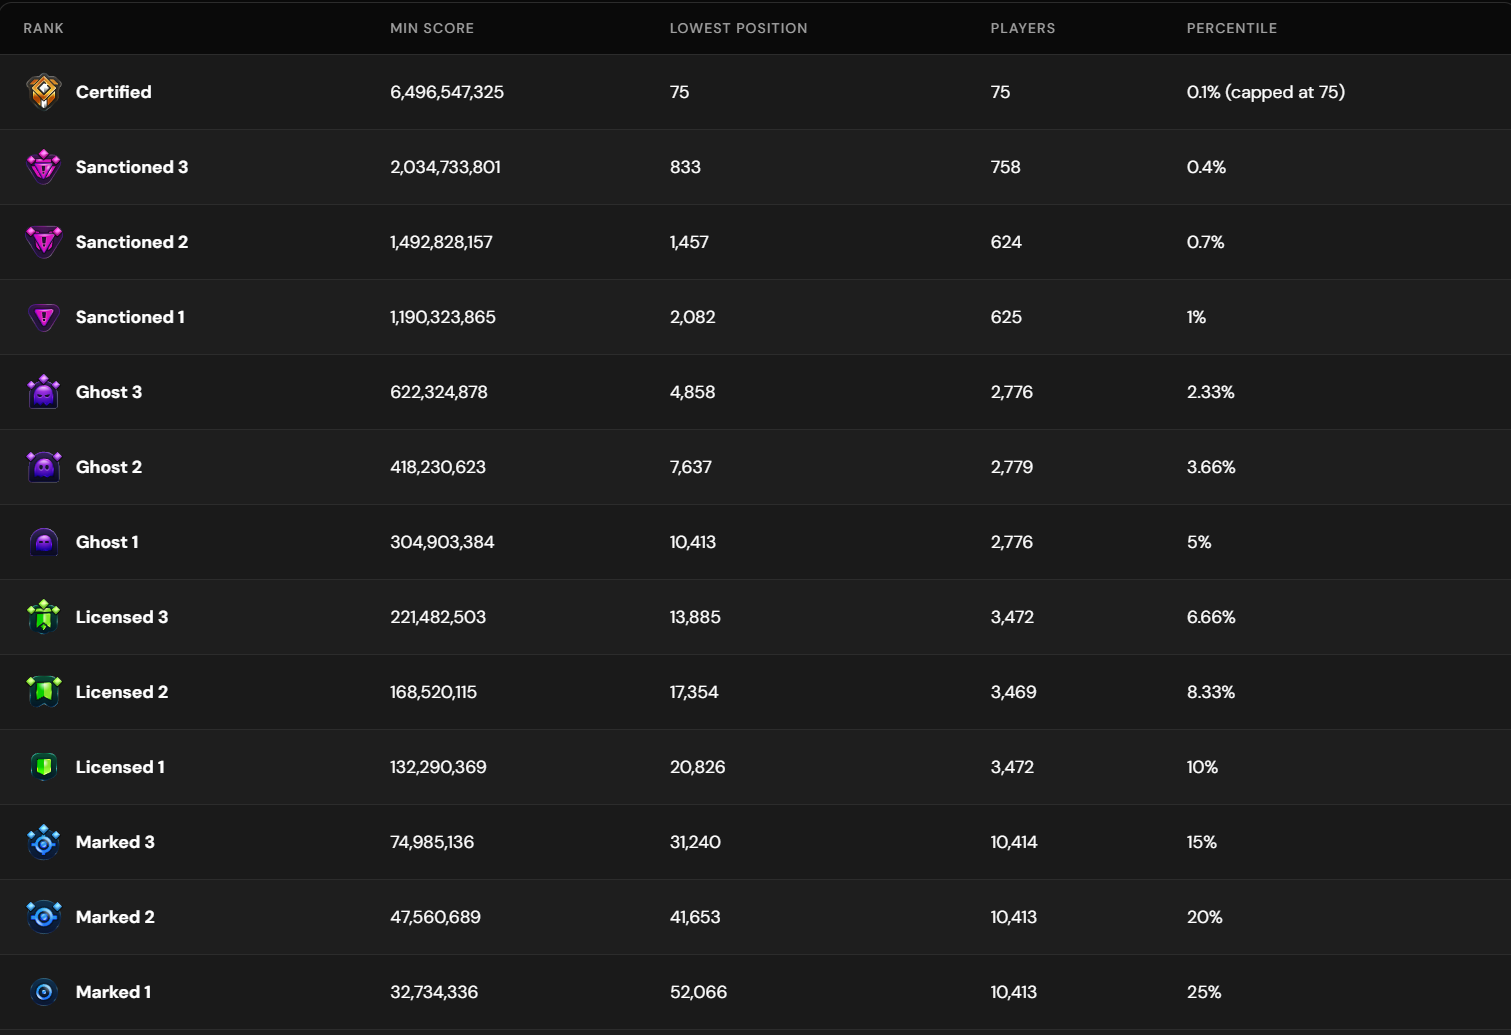Click min score 2,034,733,801

(x=445, y=167)
